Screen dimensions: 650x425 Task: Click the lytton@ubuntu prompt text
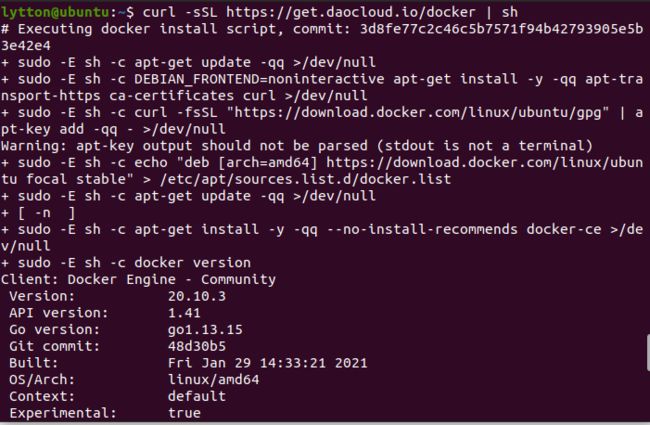click(x=55, y=12)
